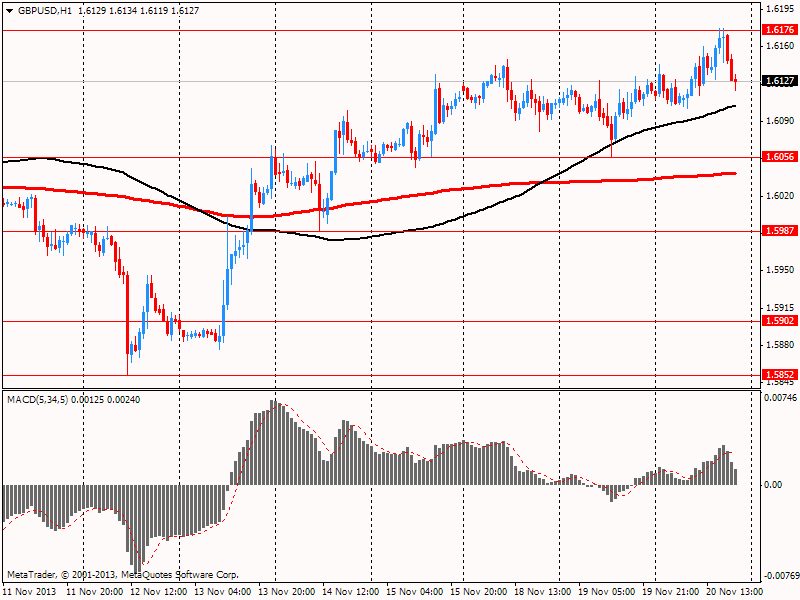Click the 1.5852 red level label
800x600 pixels.
(x=780, y=375)
